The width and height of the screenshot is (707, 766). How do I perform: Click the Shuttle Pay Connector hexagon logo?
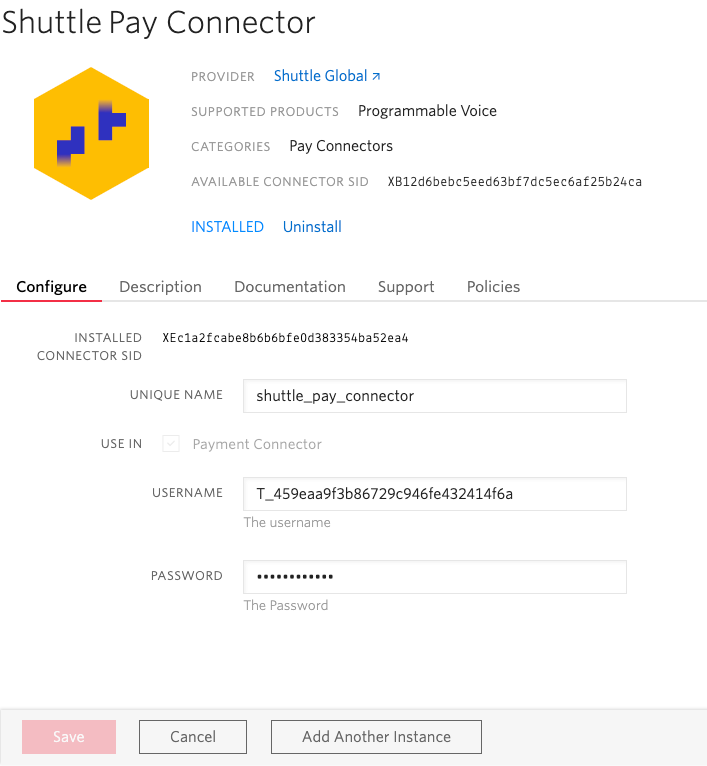91,133
